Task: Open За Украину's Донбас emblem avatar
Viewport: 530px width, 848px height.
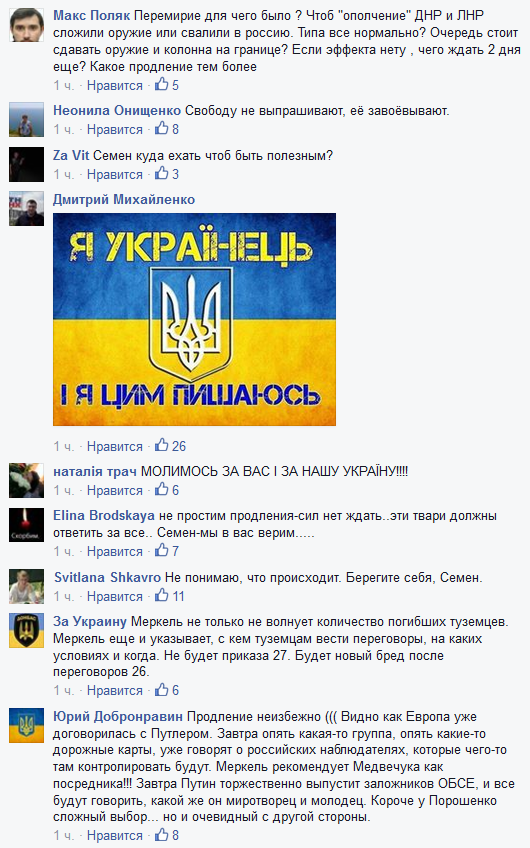Action: (26, 631)
